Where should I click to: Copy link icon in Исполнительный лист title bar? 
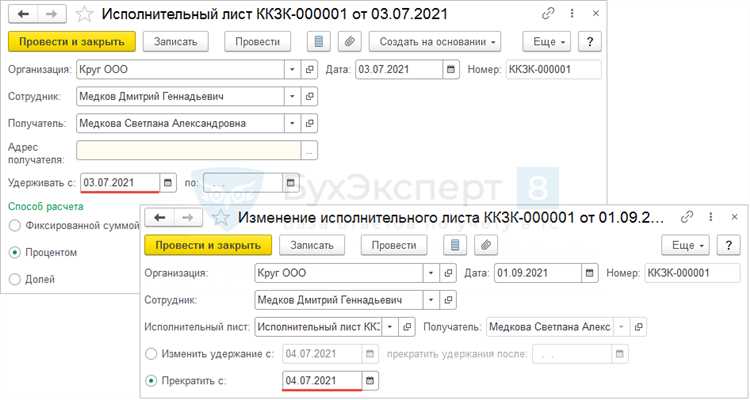coord(548,14)
